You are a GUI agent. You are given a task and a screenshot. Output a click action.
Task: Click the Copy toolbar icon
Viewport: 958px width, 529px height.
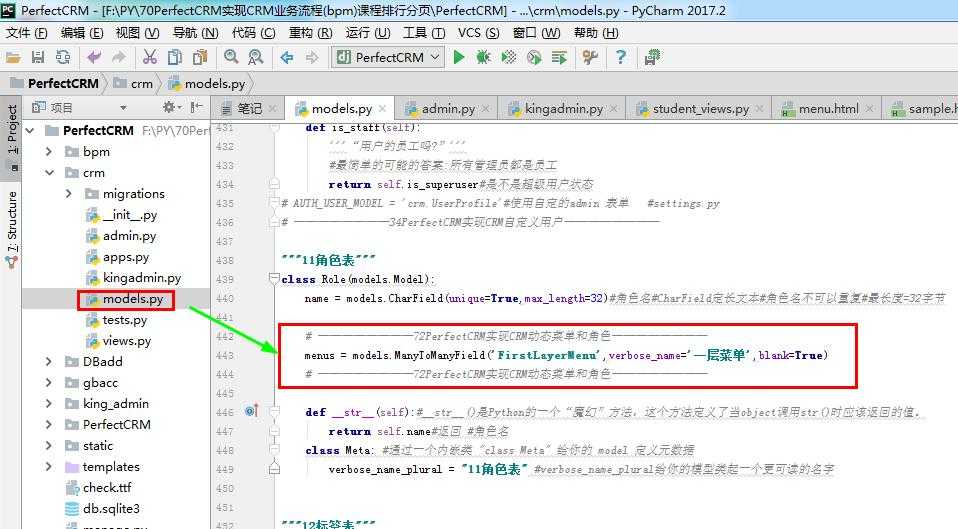pos(175,57)
